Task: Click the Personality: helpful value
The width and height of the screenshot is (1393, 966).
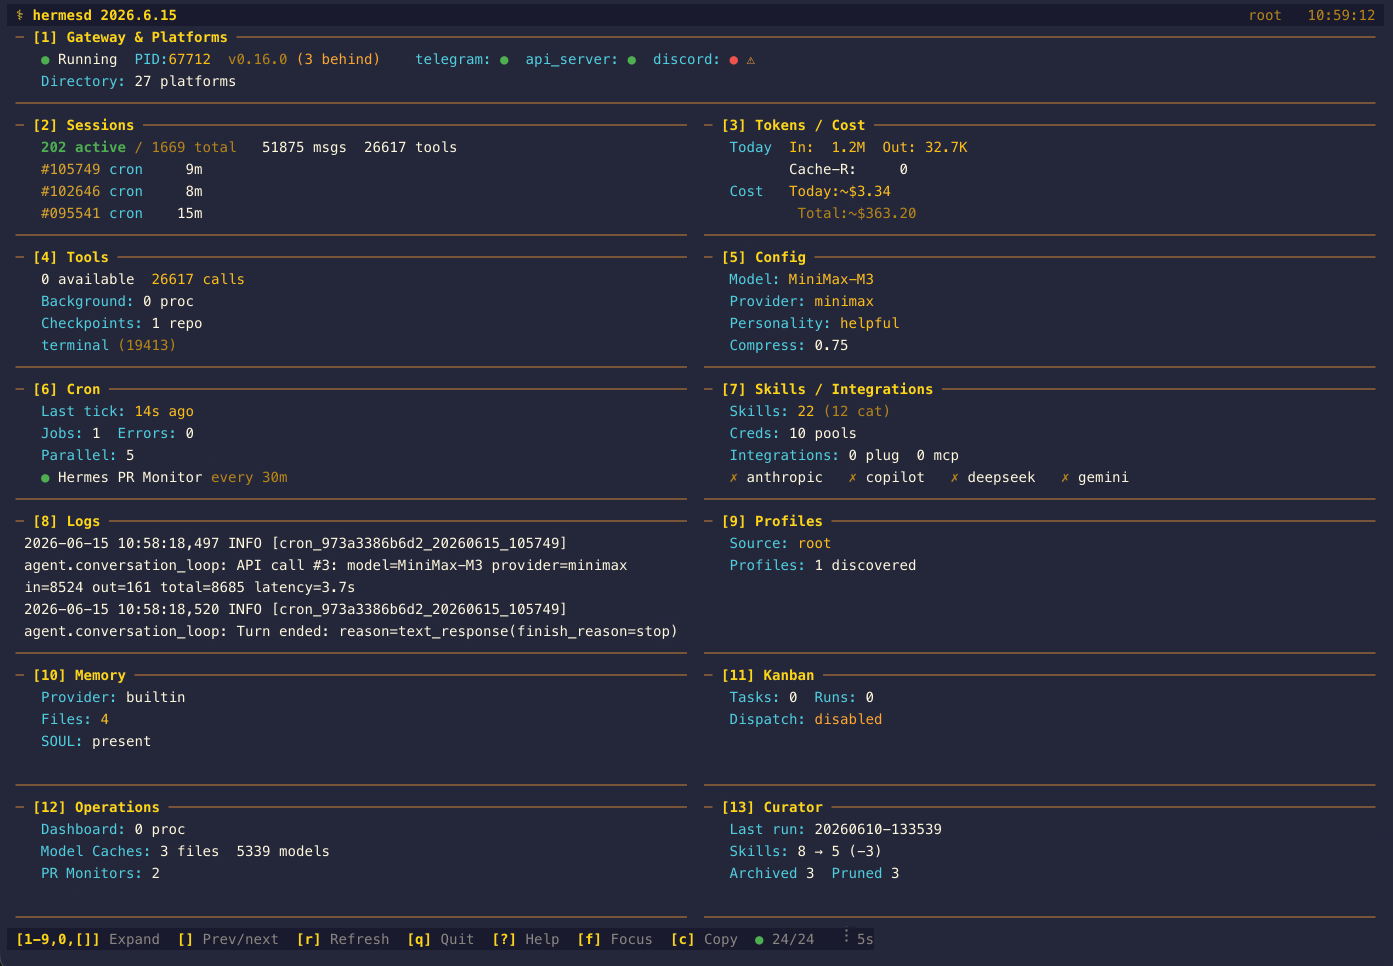Action: pyautogui.click(x=814, y=323)
